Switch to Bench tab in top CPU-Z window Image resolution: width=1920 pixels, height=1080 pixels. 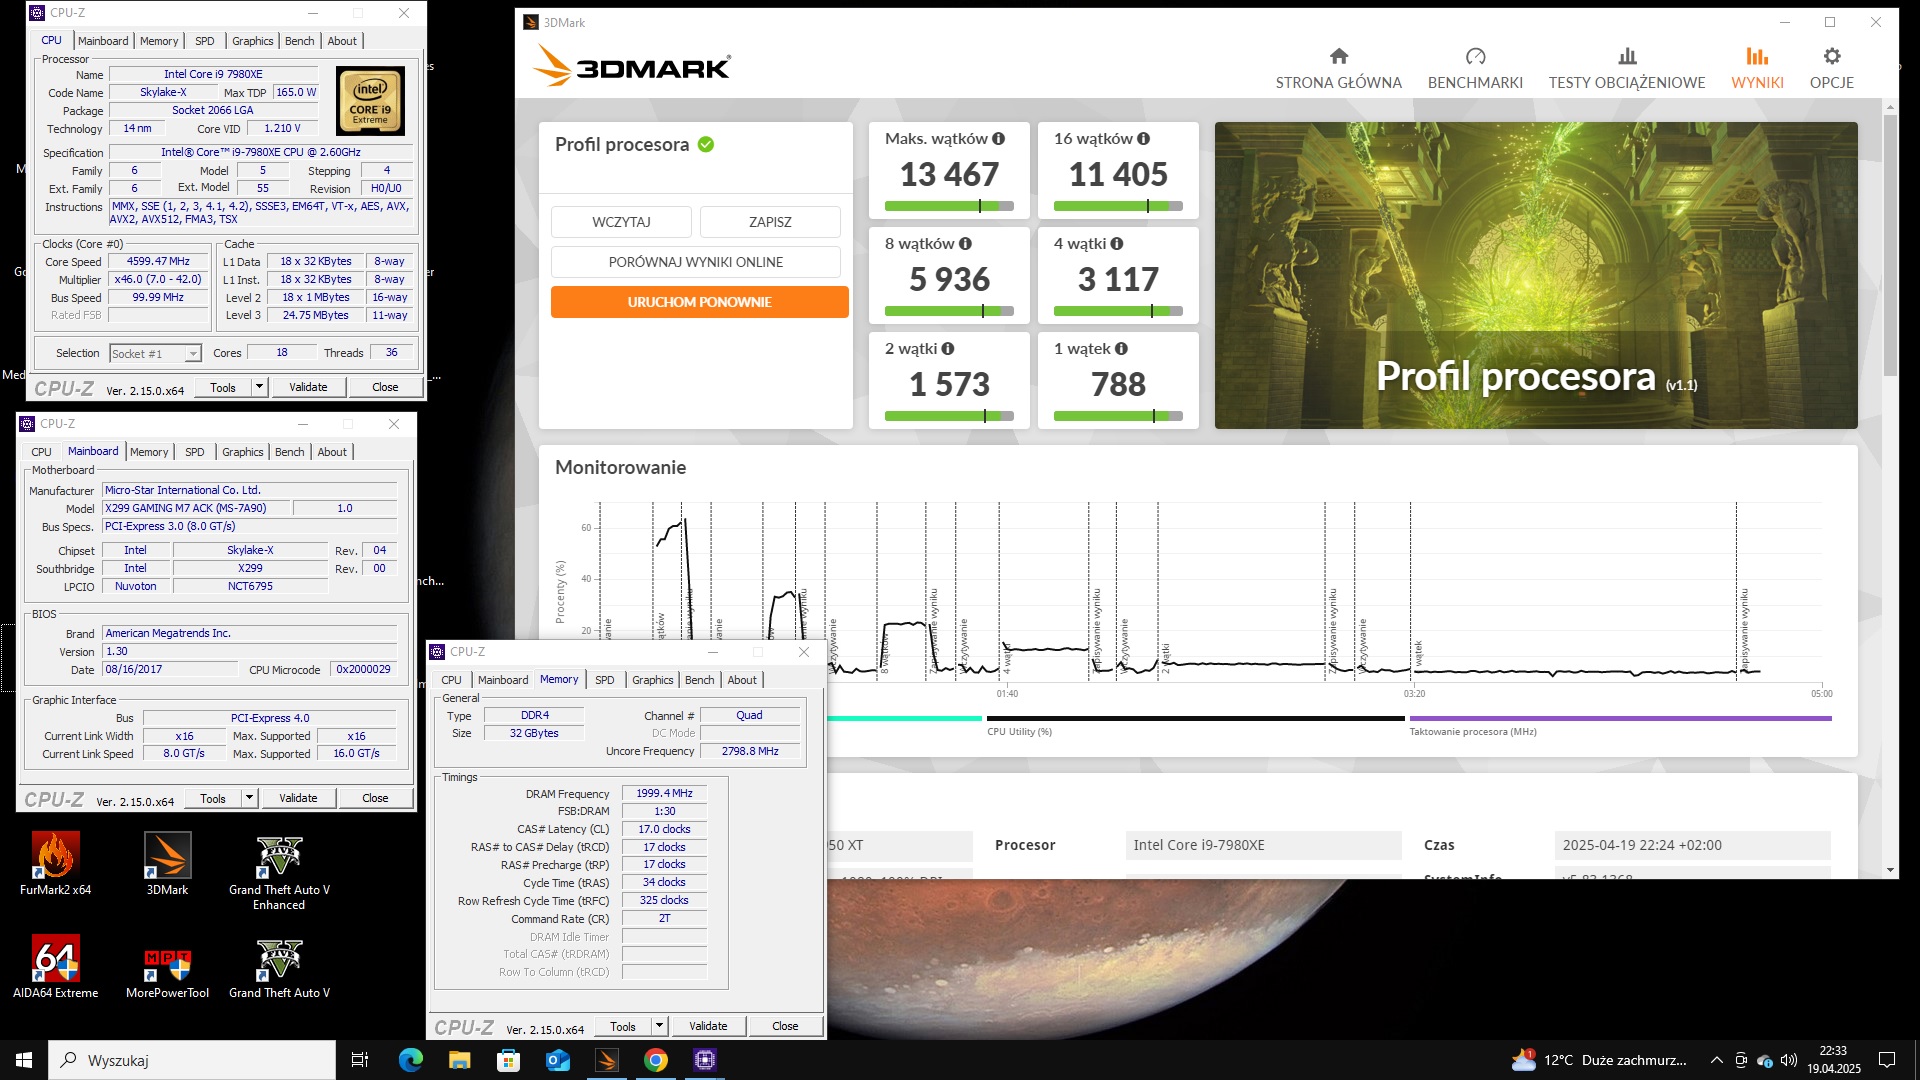pyautogui.click(x=299, y=41)
